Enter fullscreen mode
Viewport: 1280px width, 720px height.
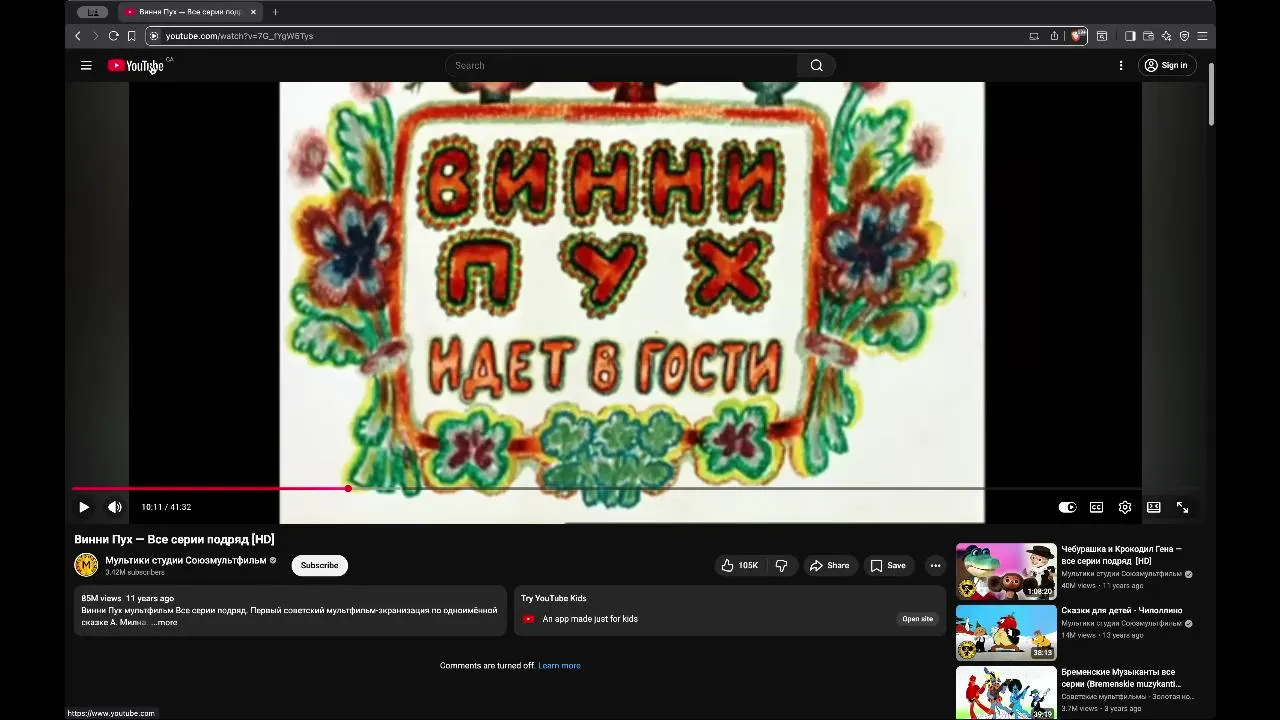1182,507
